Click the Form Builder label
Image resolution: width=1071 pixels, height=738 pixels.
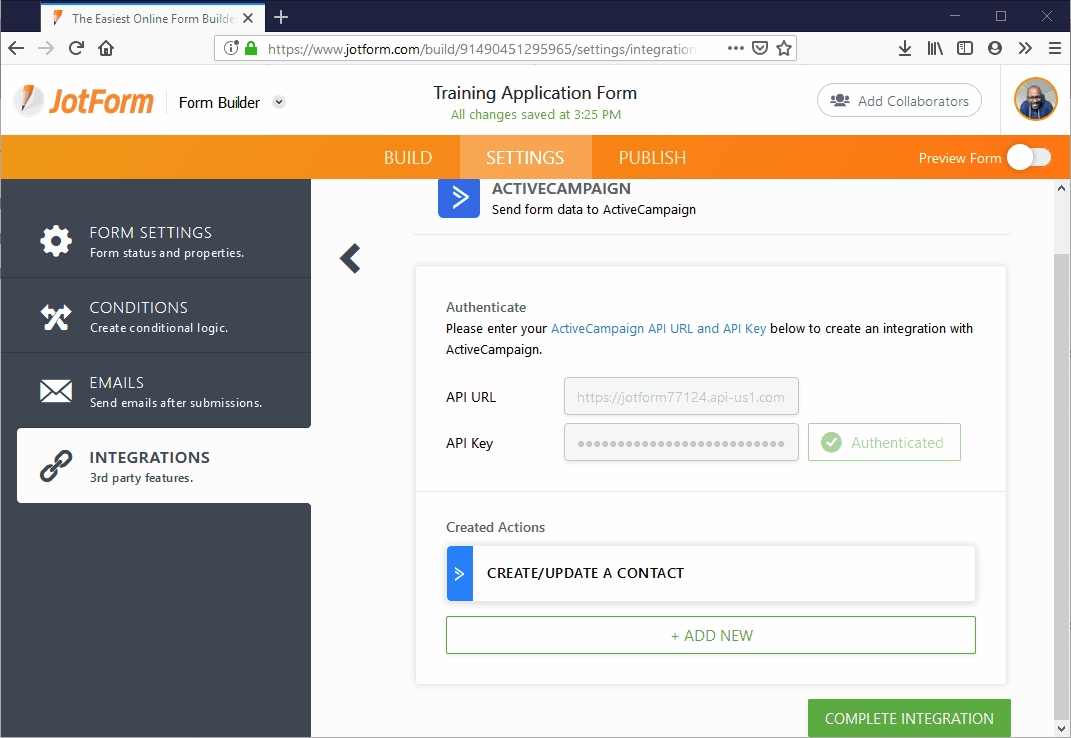click(219, 102)
